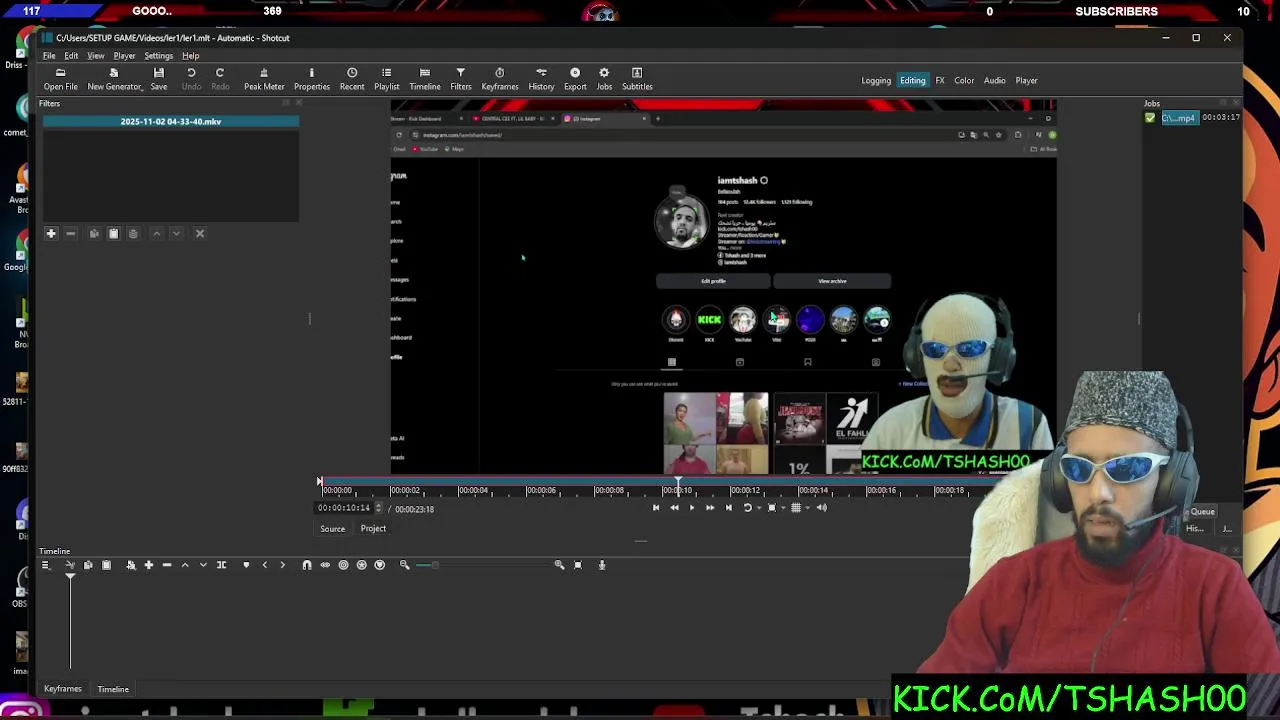Open the Properties panel
1280x720 pixels.
point(311,79)
